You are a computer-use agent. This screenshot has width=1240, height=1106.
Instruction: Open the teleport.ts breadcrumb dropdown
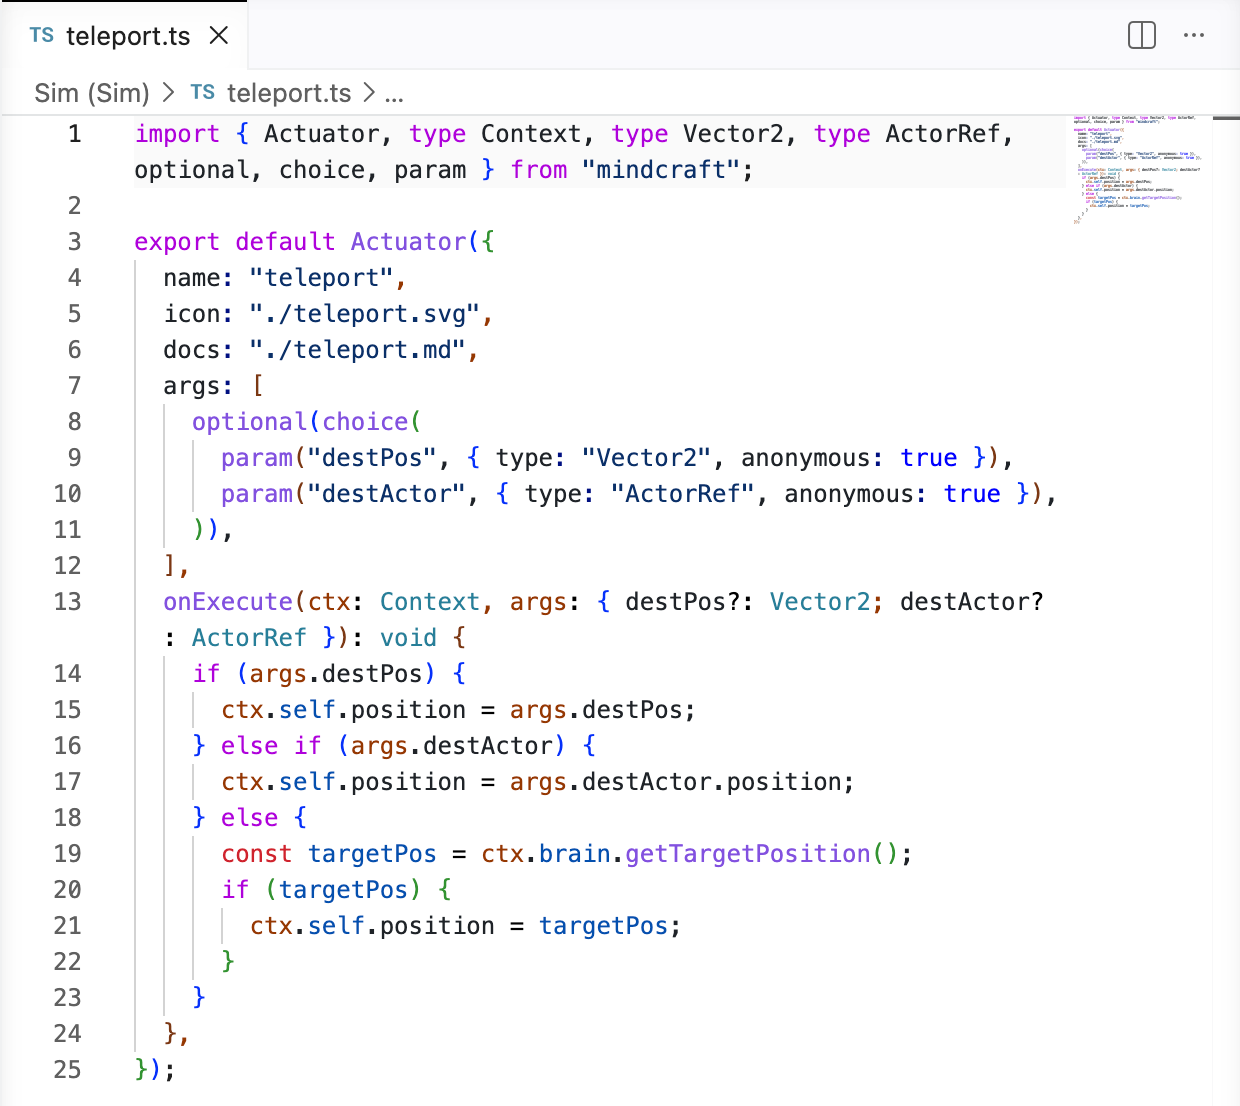289,92
